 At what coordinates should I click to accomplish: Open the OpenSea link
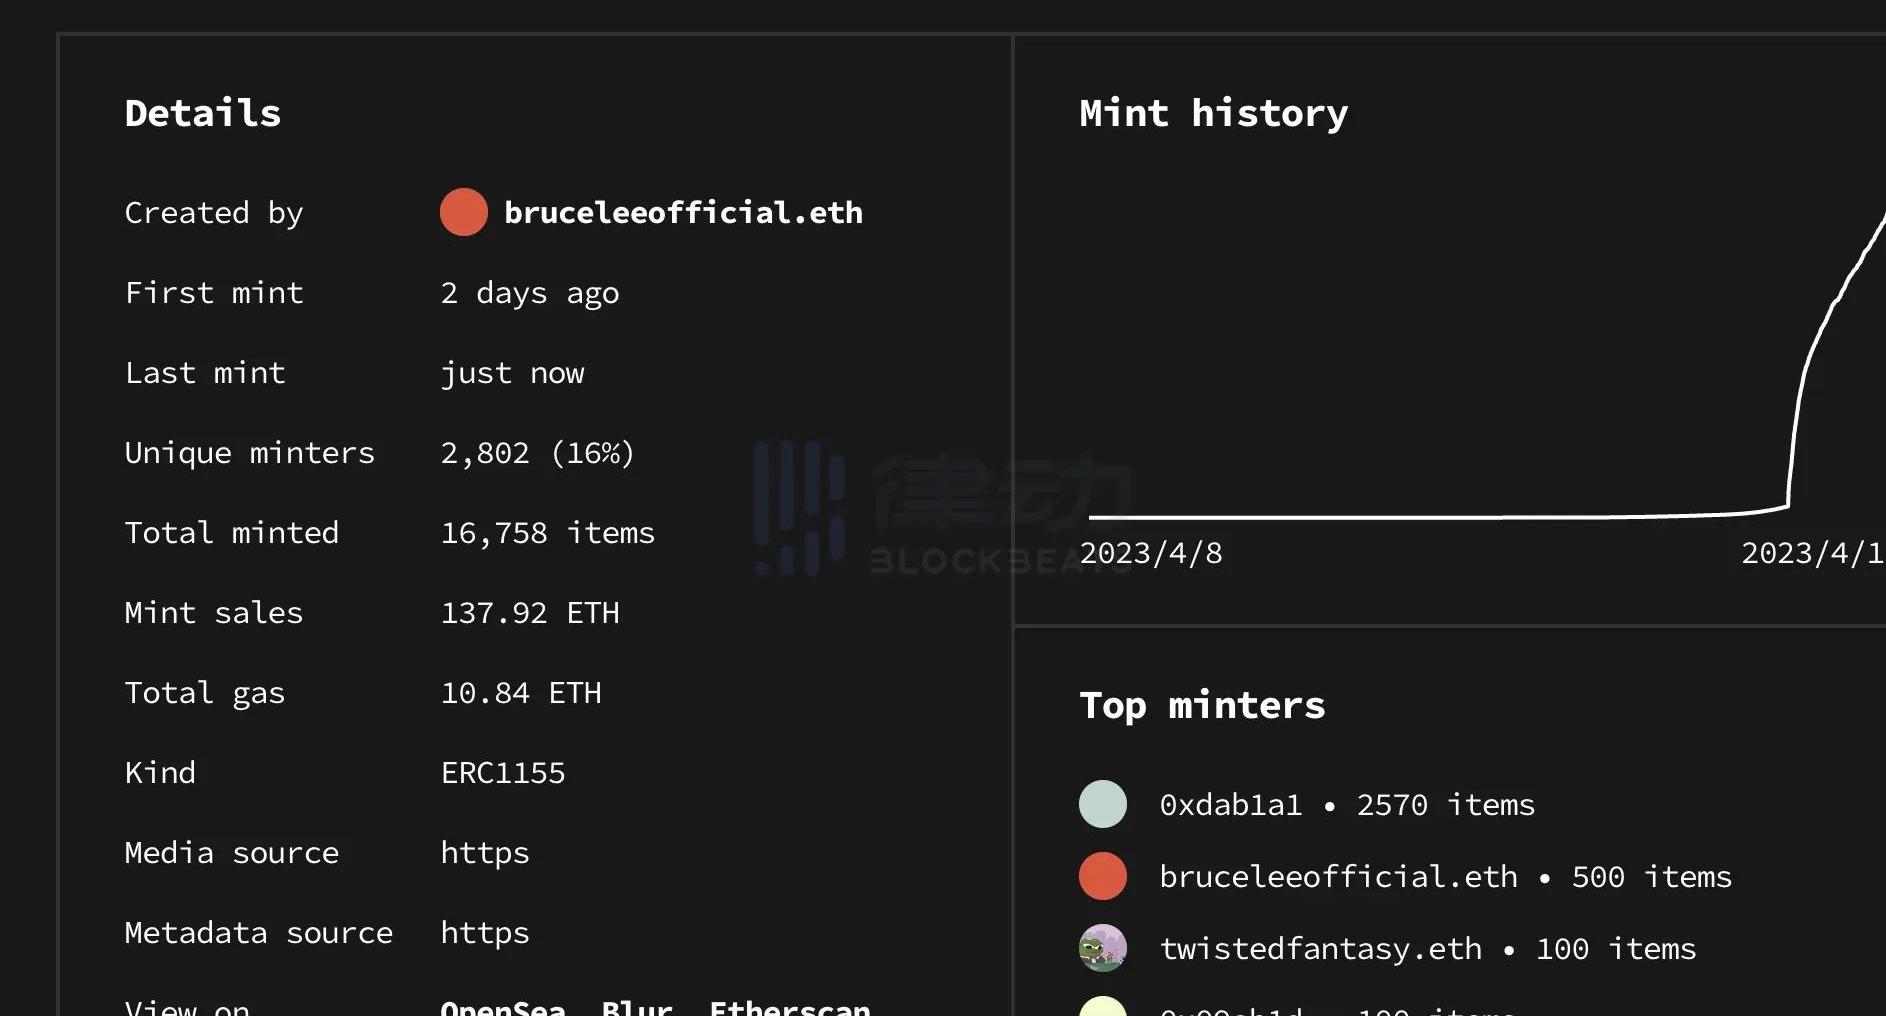click(503, 1008)
